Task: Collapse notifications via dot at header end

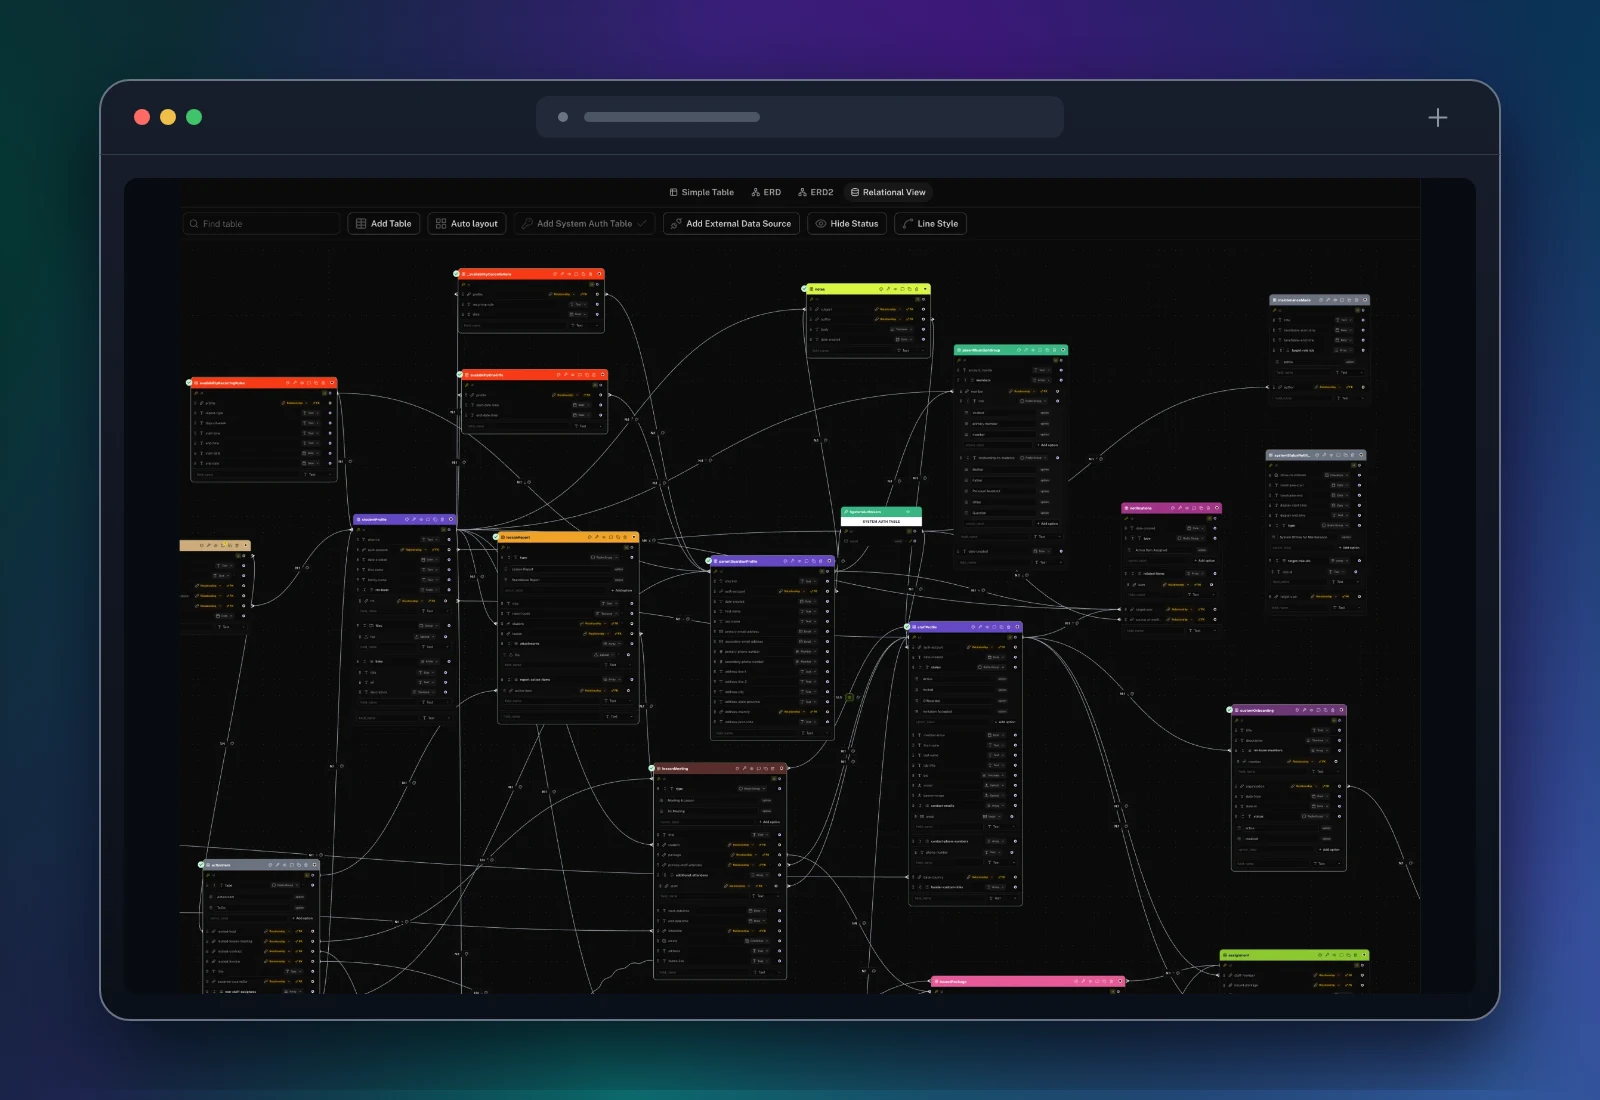Action: point(1217,508)
